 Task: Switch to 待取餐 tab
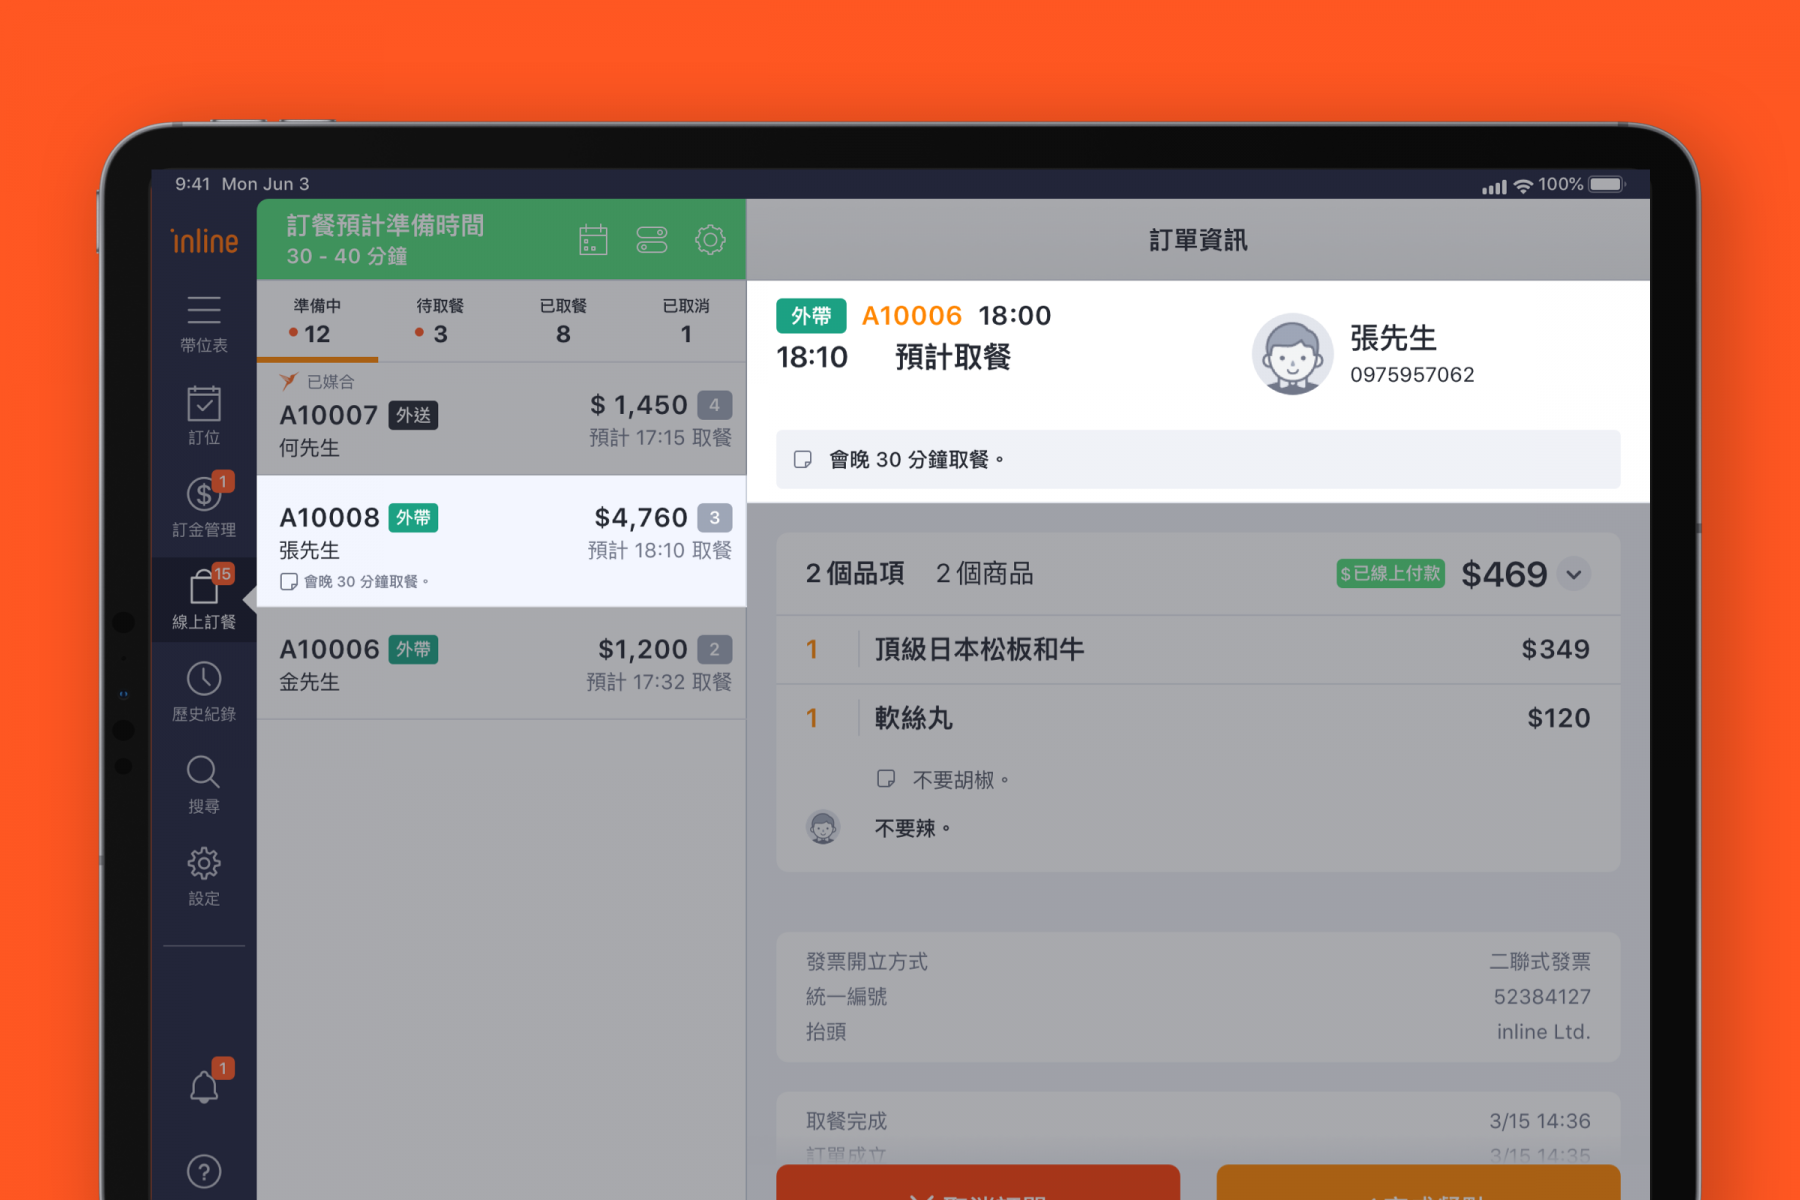tap(440, 321)
